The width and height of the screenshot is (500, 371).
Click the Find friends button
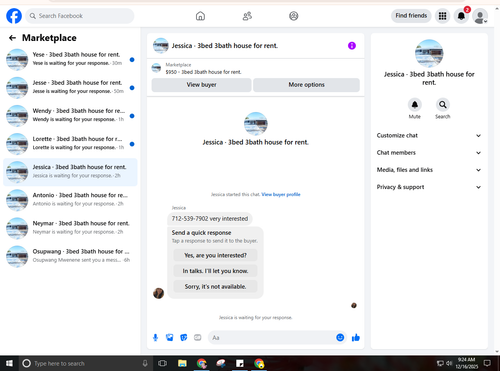tap(411, 16)
